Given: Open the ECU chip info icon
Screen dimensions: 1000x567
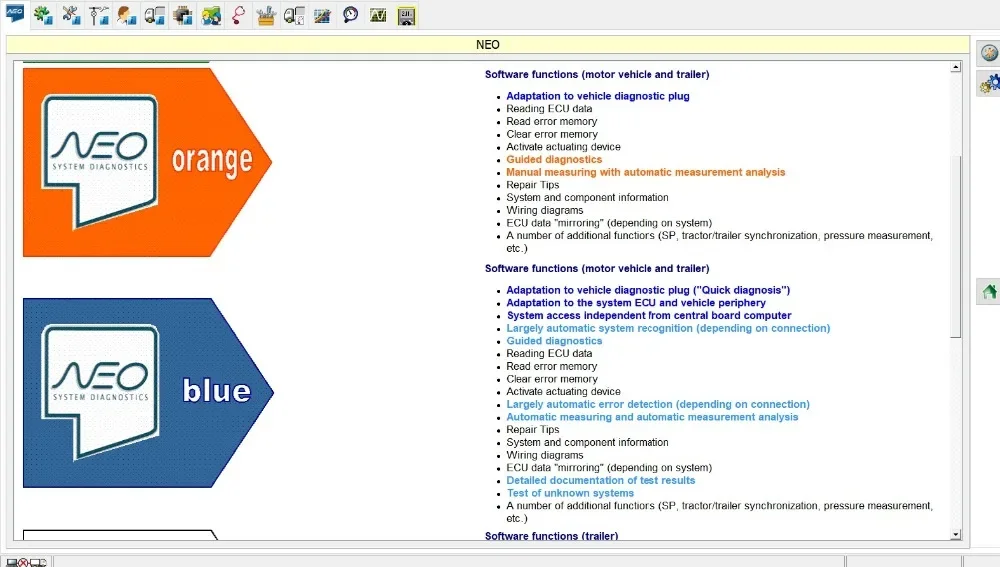Looking at the screenshot, I should [x=182, y=15].
